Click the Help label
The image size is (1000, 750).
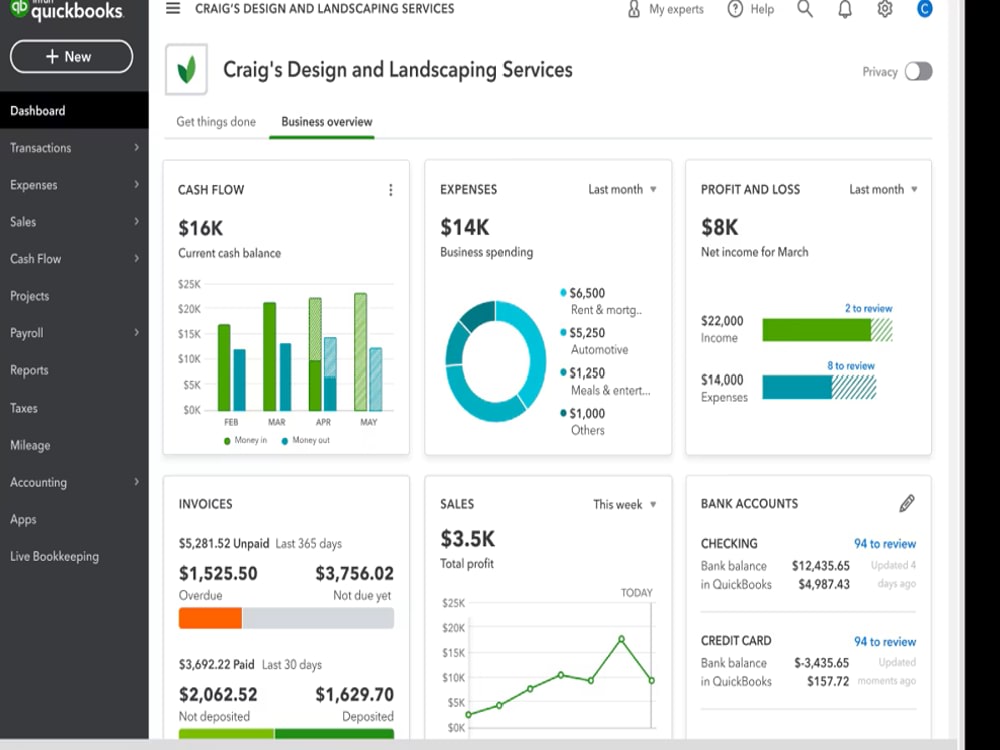click(762, 9)
